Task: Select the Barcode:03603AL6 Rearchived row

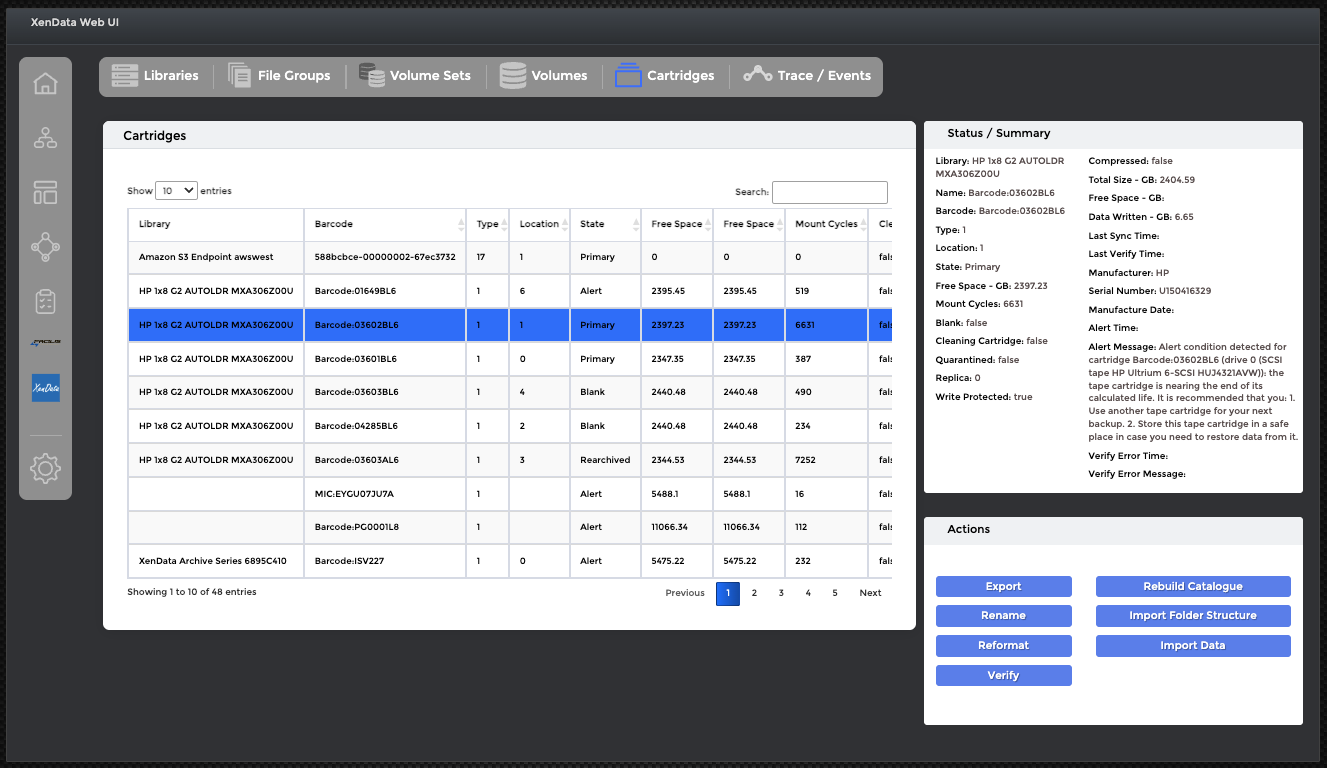Action: click(510, 460)
